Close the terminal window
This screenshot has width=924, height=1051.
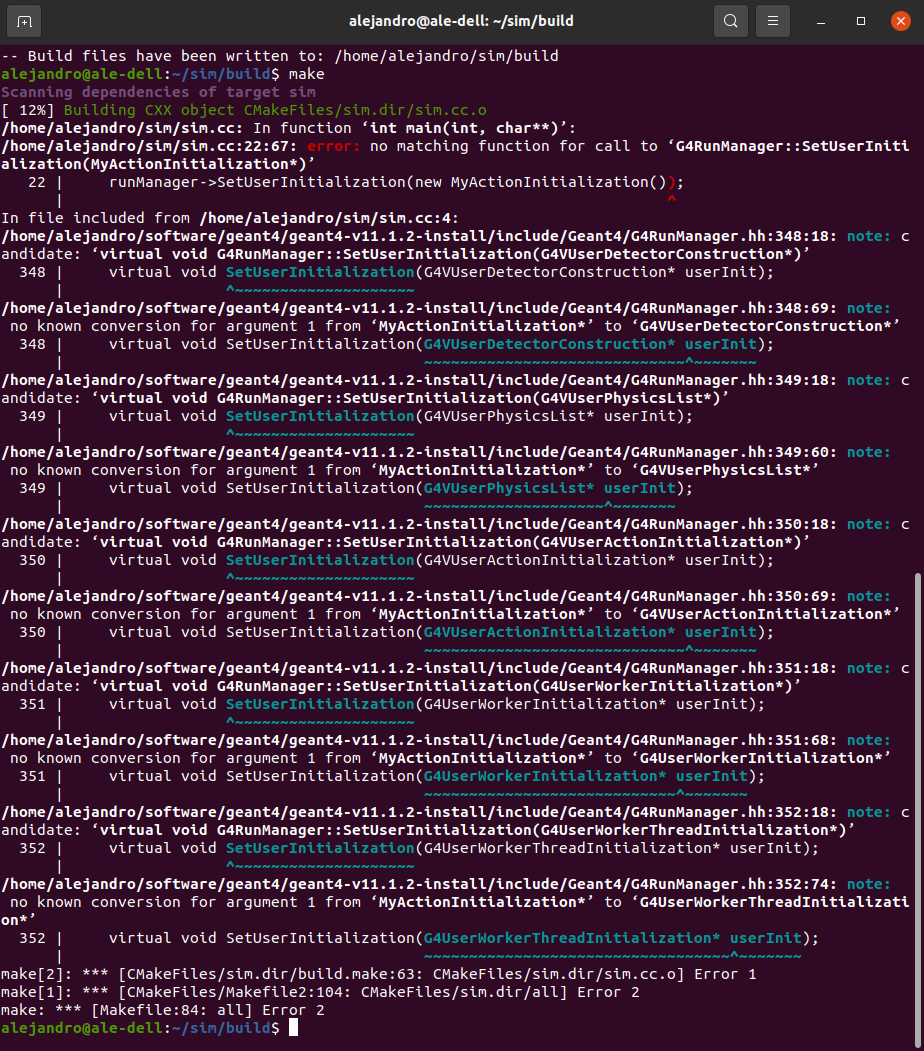tap(901, 21)
